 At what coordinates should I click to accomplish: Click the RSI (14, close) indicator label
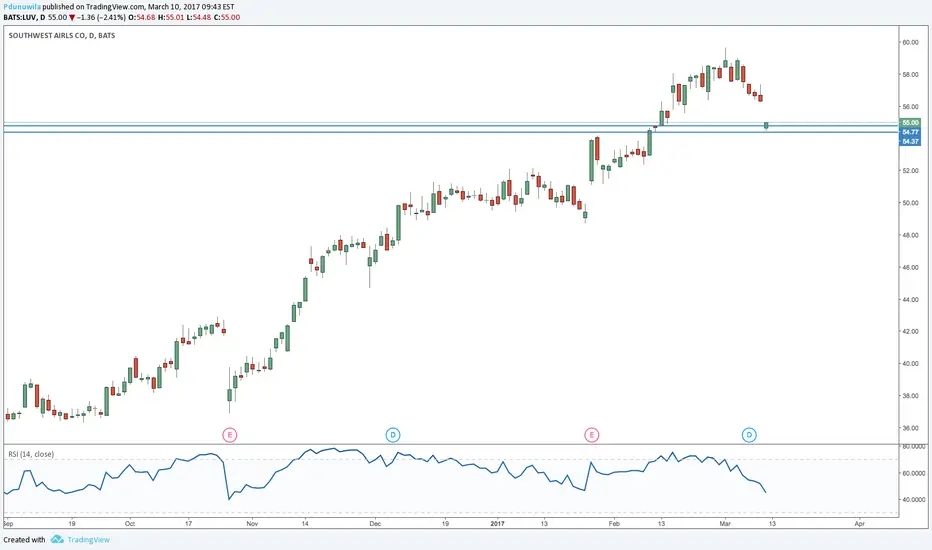coord(31,454)
